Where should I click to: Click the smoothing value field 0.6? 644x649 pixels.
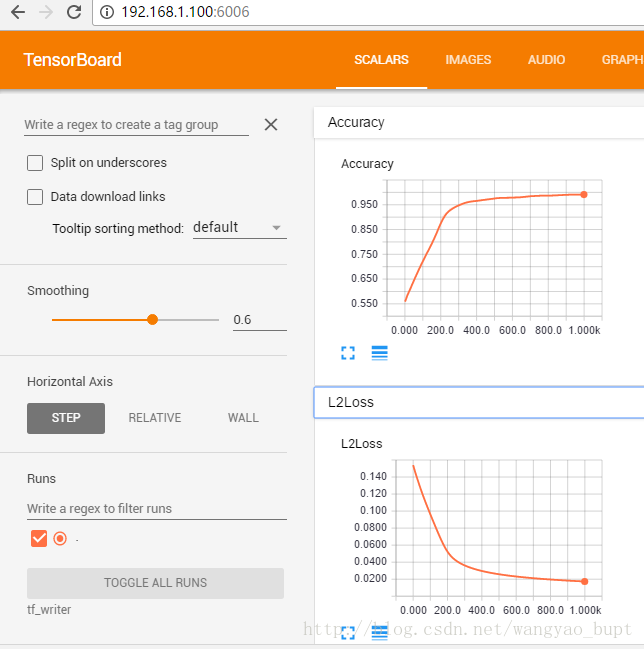[260, 320]
